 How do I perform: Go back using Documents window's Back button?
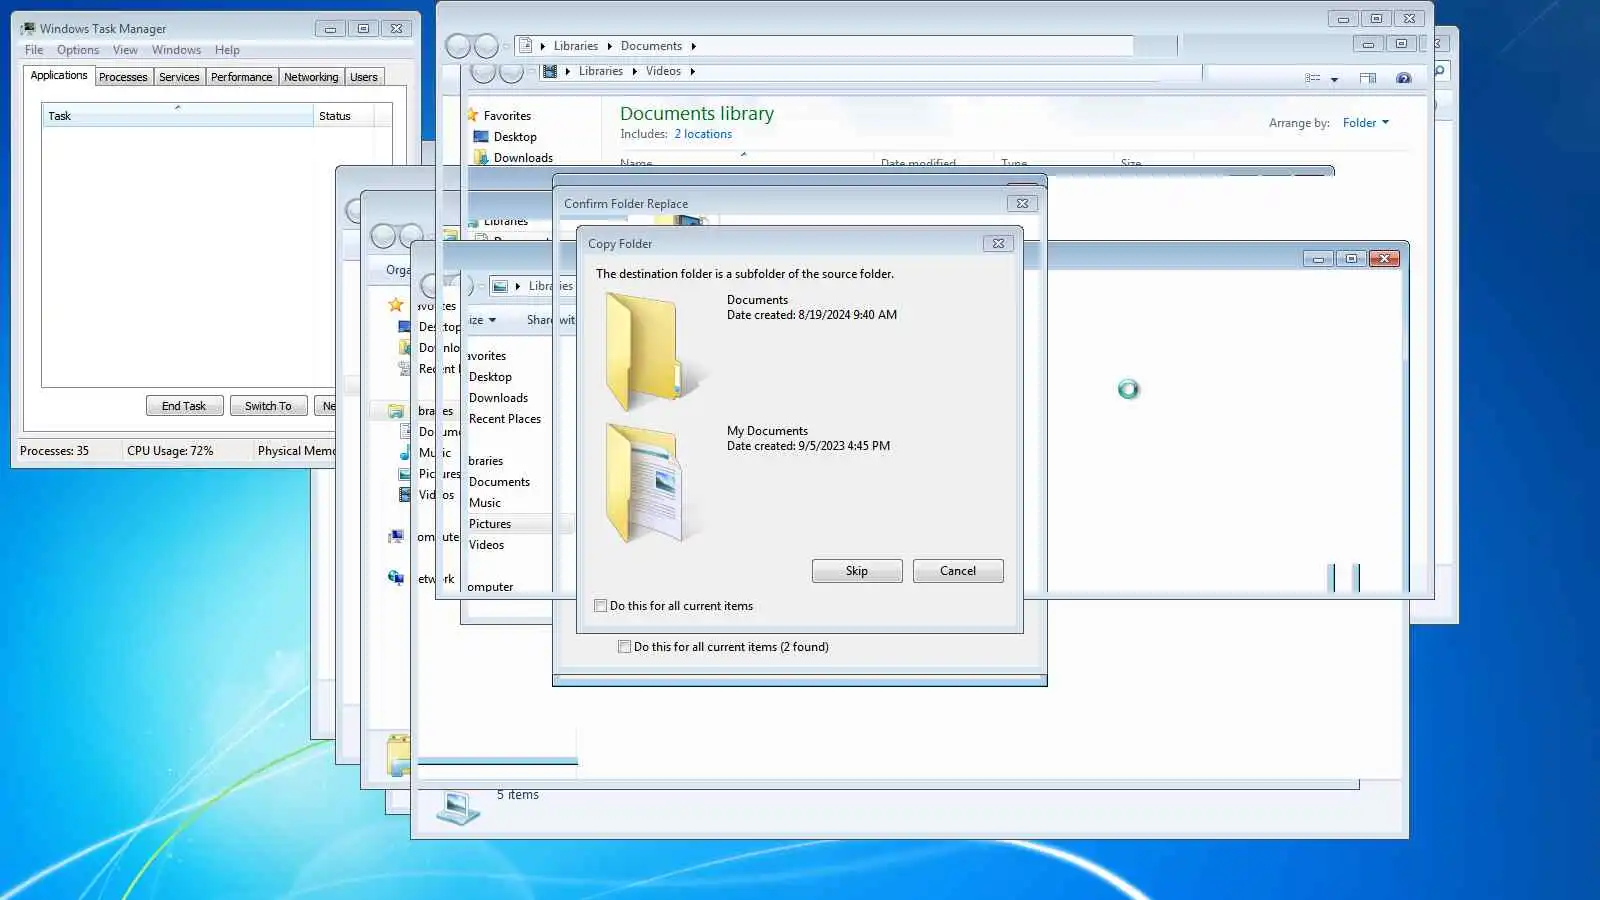pyautogui.click(x=458, y=46)
